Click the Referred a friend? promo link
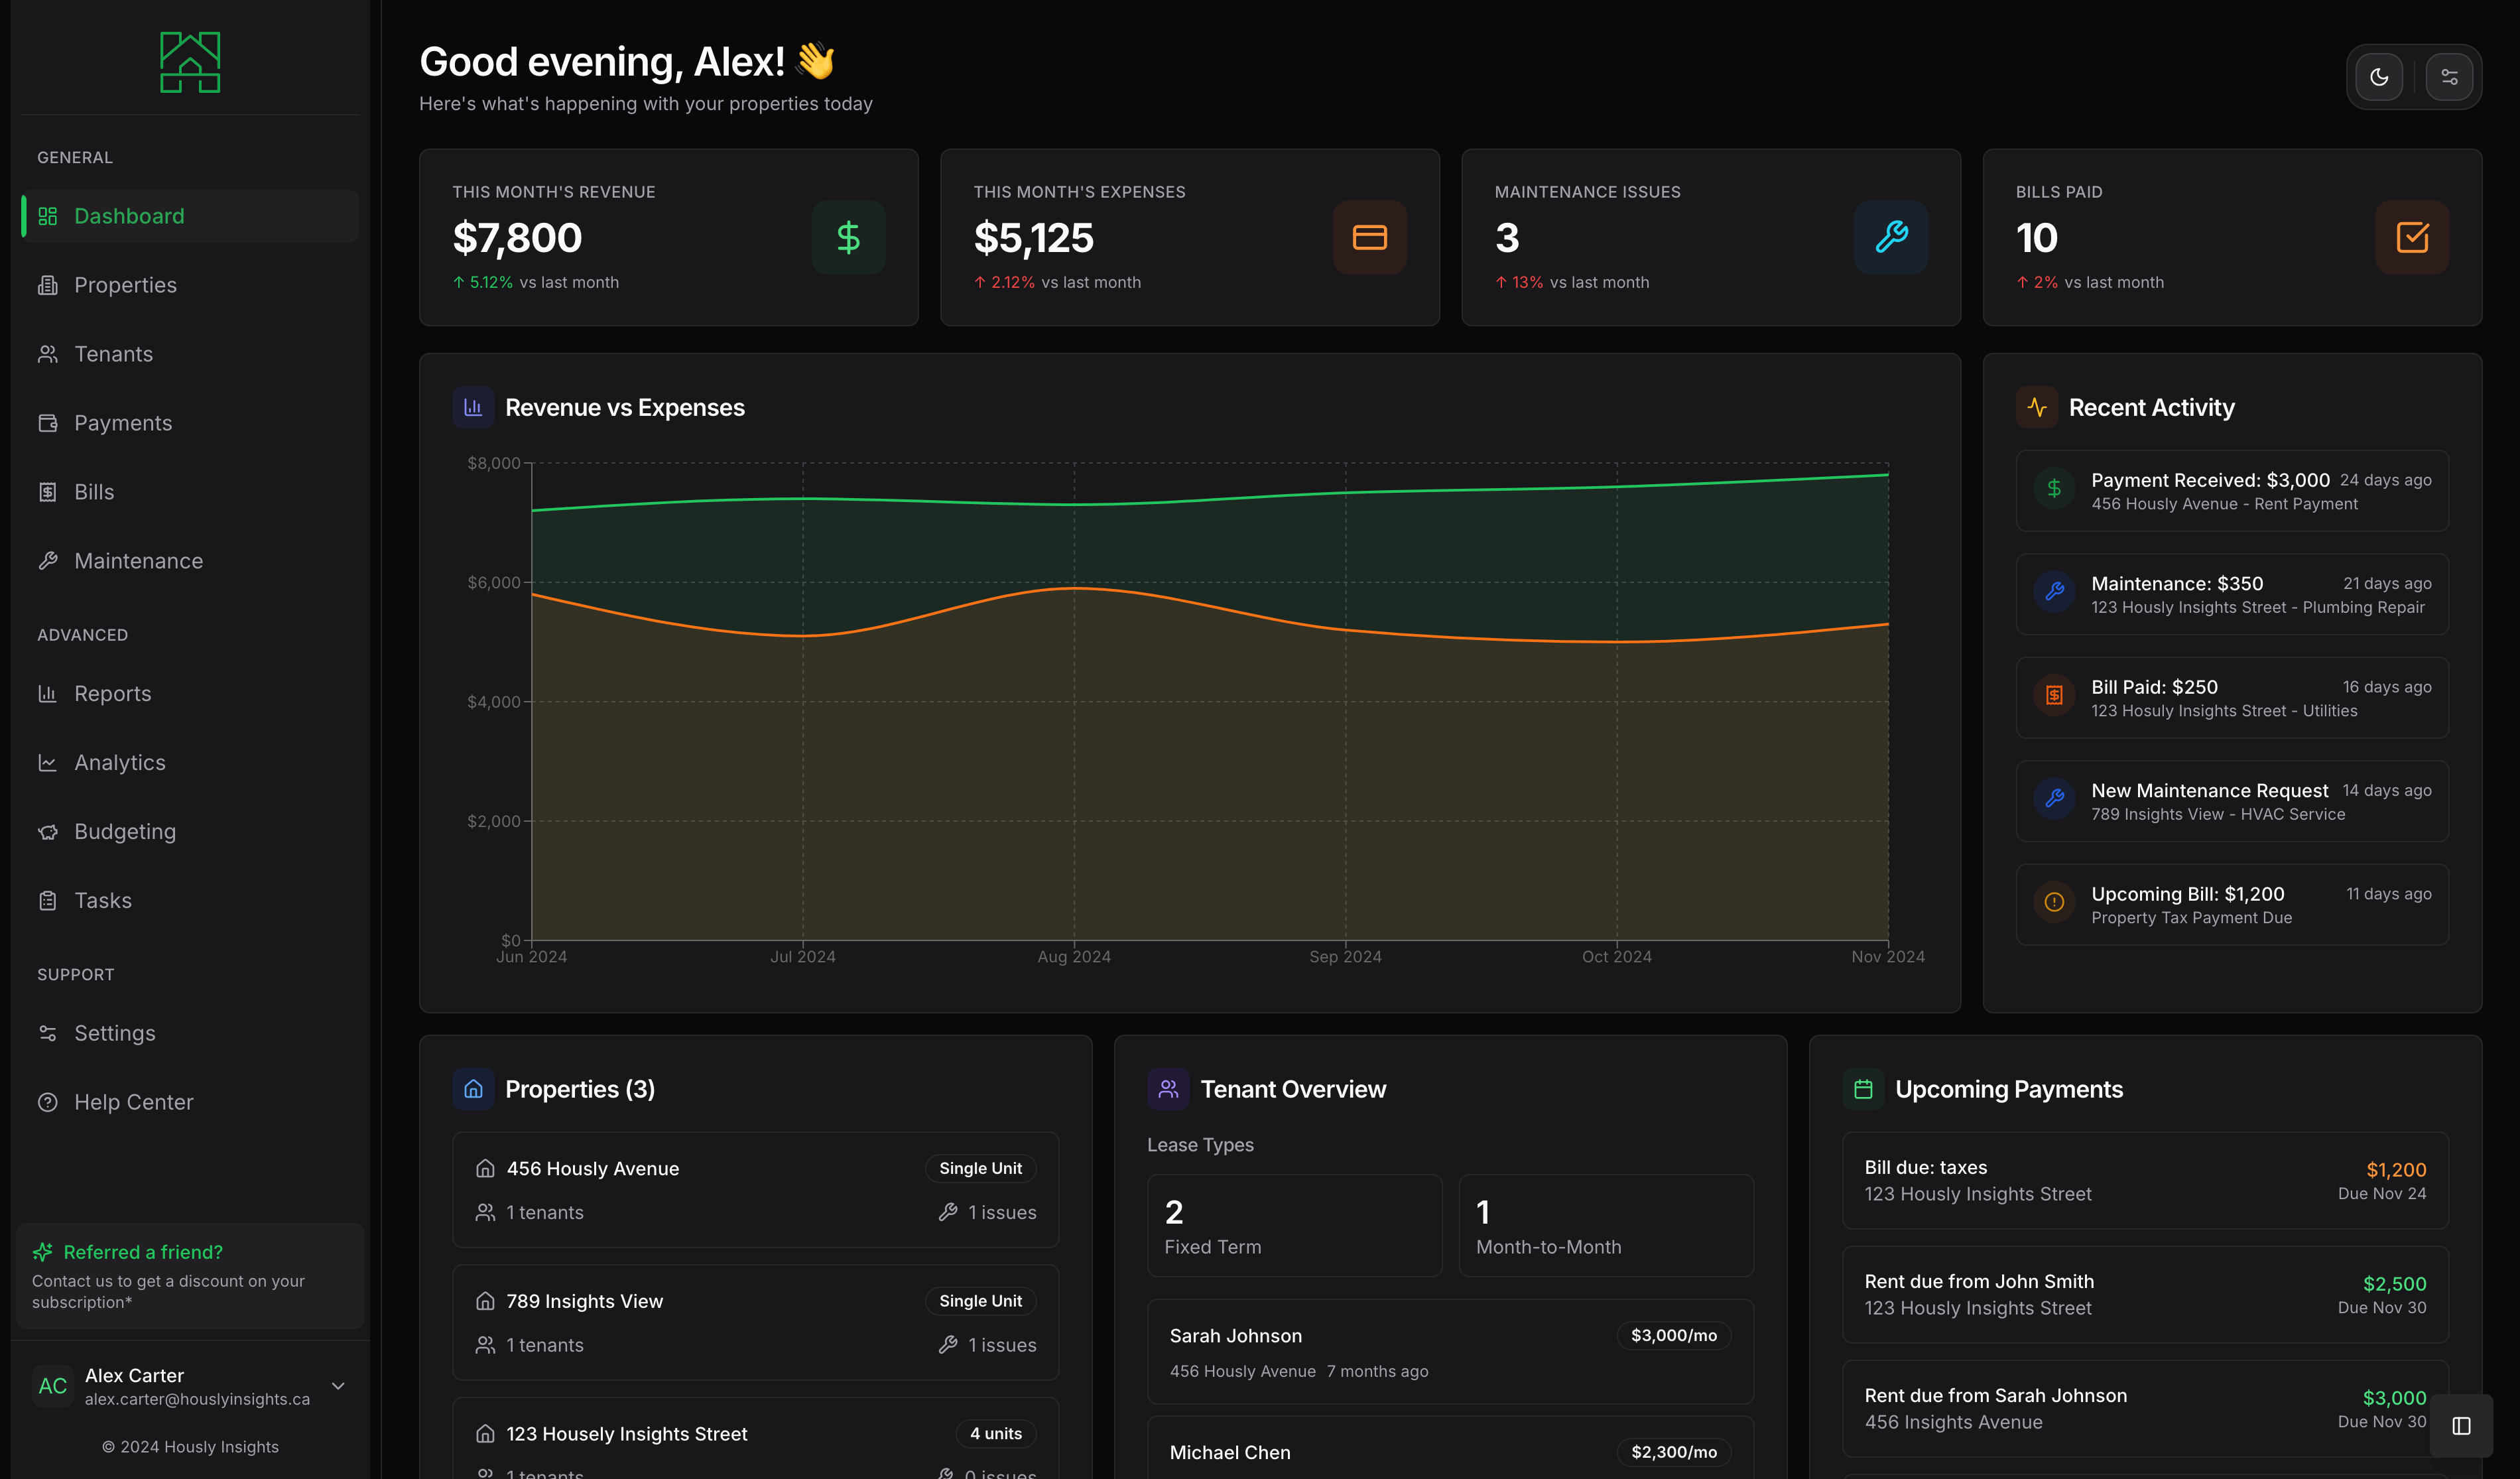Image resolution: width=2520 pixels, height=1479 pixels. (142, 1252)
